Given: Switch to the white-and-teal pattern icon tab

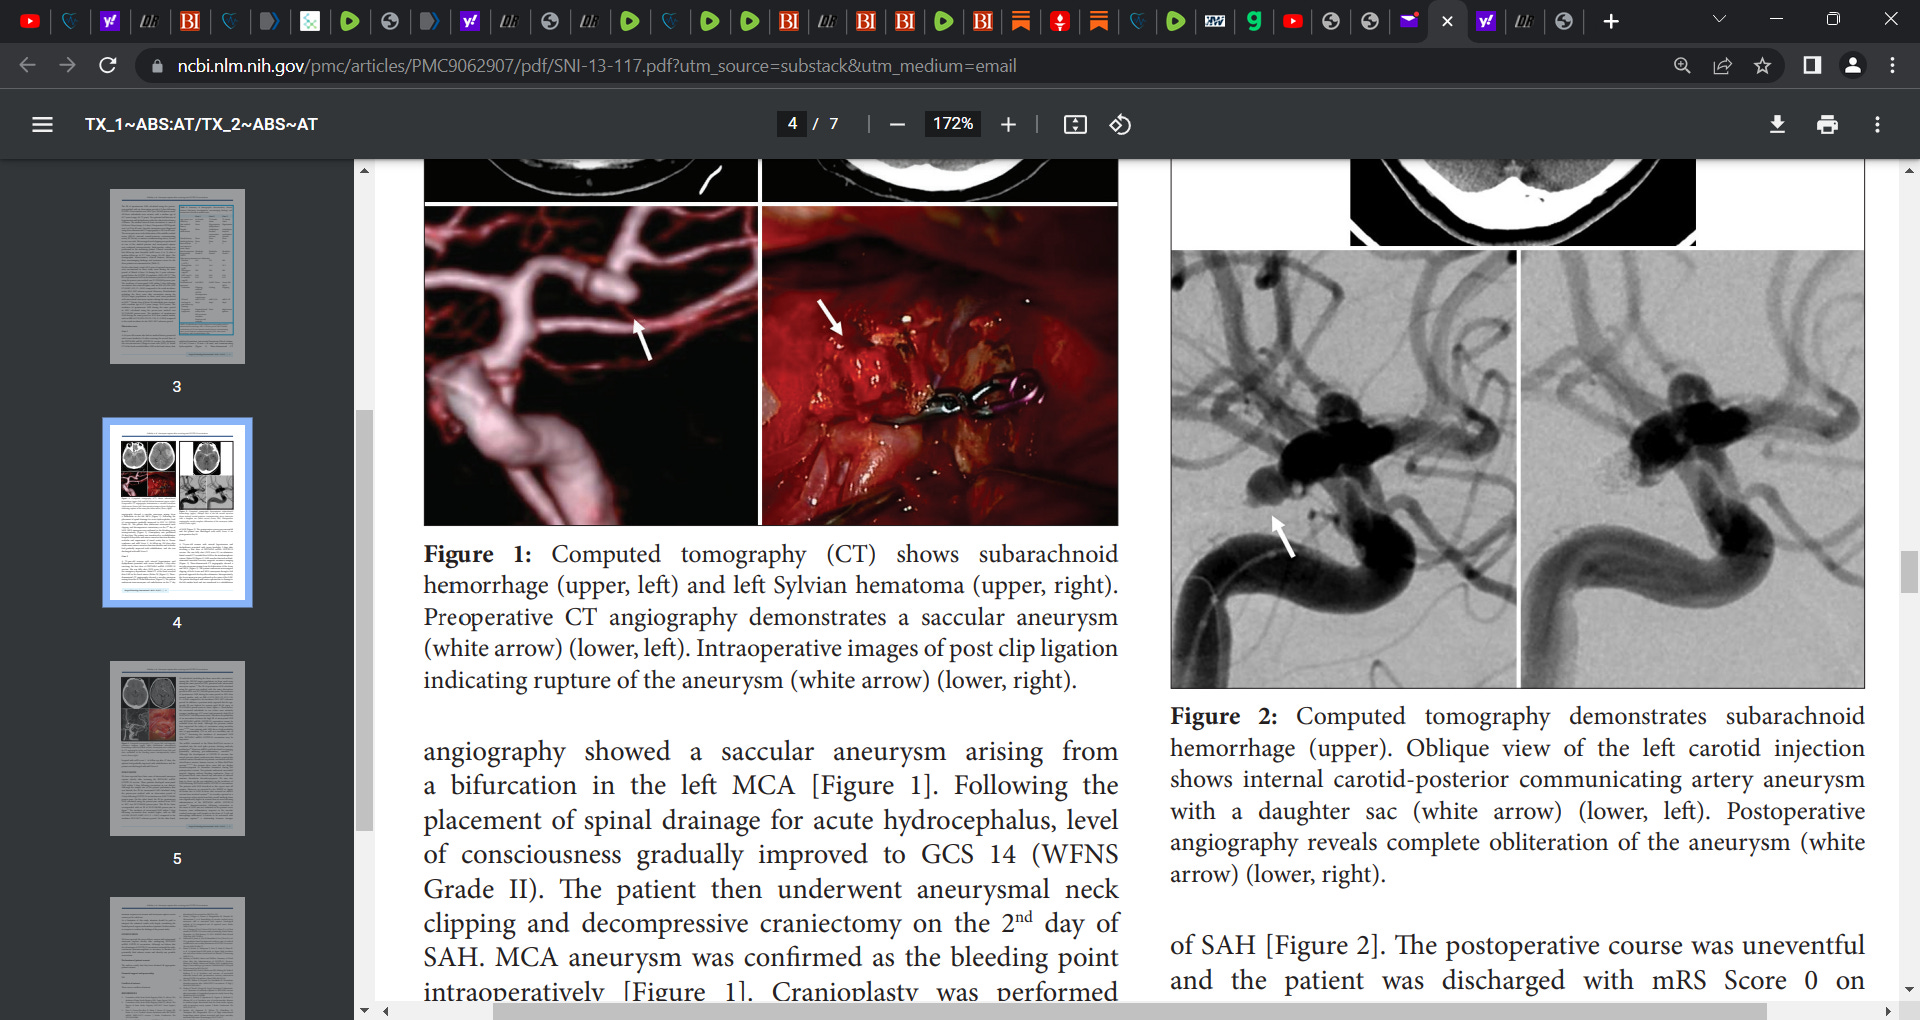Looking at the screenshot, I should [310, 21].
